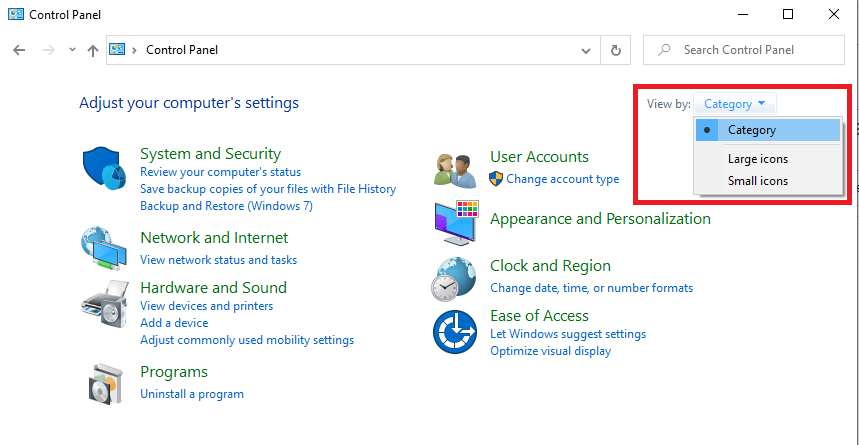Open Network and Internet category
The height and width of the screenshot is (445, 859).
click(214, 238)
